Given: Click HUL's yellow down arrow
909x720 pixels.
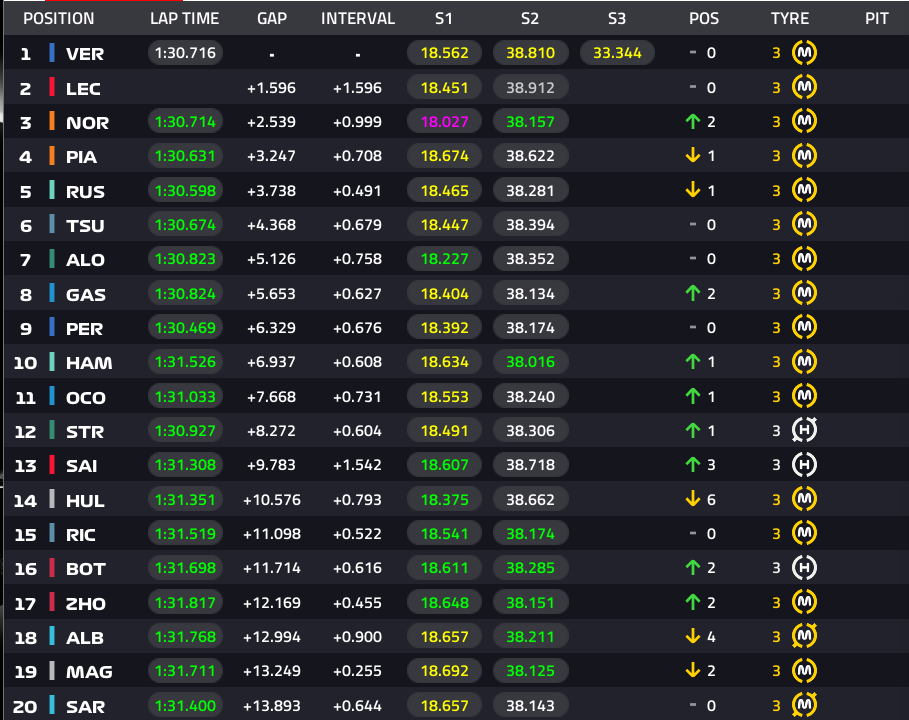Looking at the screenshot, I should [x=693, y=499].
